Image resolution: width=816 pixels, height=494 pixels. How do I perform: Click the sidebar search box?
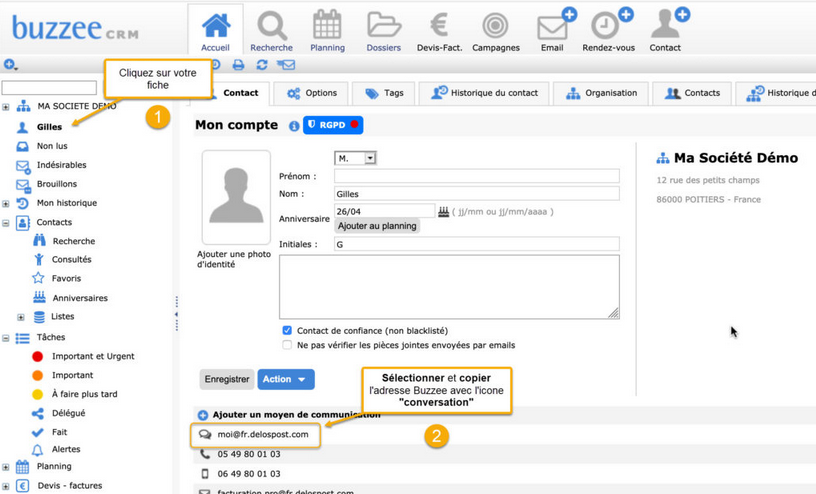point(49,88)
